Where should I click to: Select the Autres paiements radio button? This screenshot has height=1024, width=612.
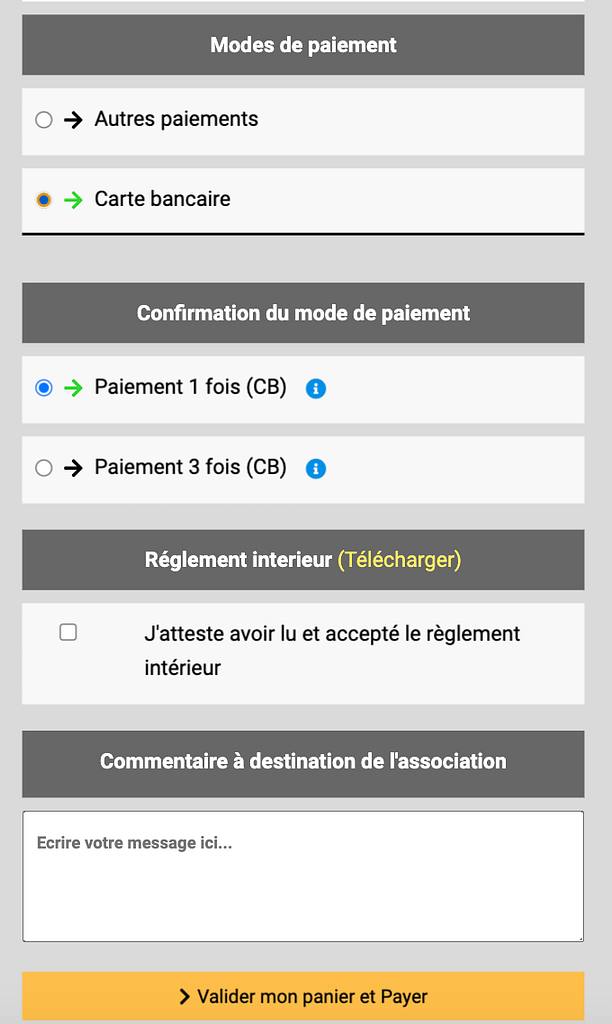click(x=43, y=120)
